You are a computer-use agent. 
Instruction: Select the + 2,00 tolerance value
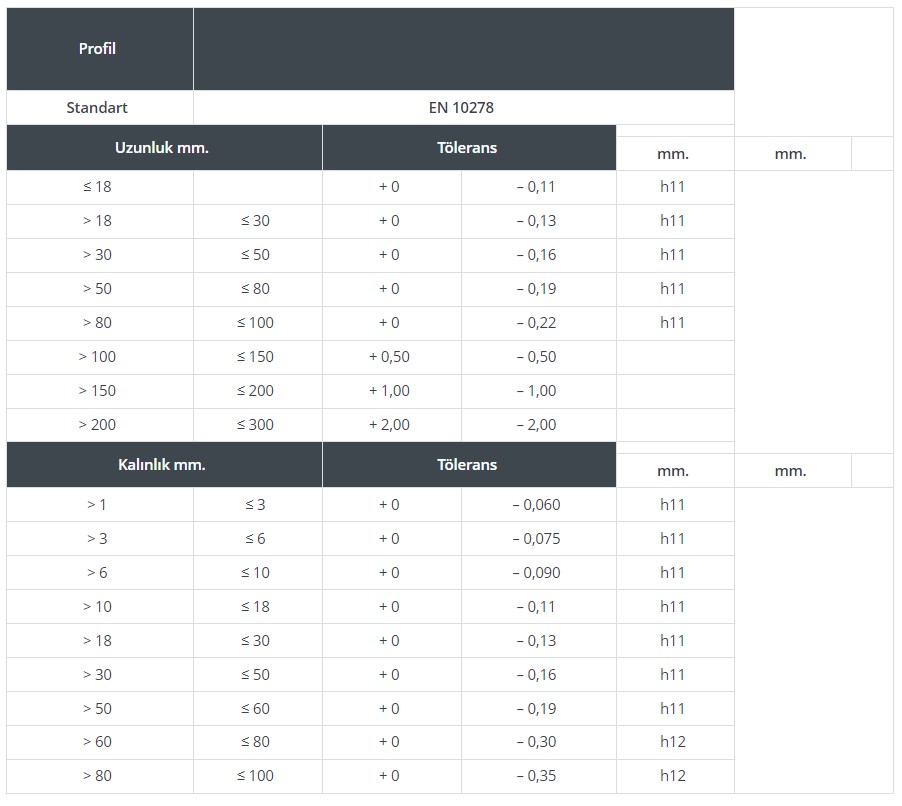[x=389, y=424]
